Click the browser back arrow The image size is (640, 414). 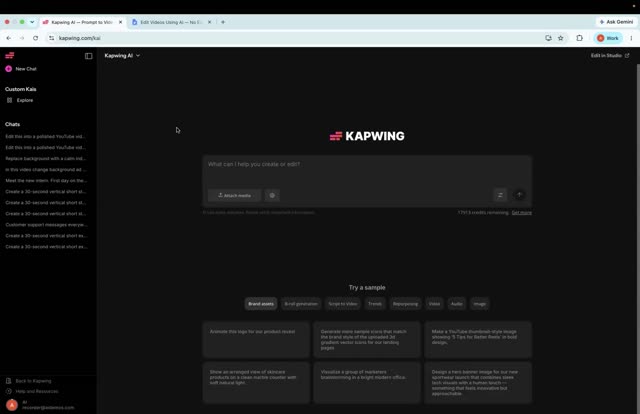pyautogui.click(x=9, y=38)
